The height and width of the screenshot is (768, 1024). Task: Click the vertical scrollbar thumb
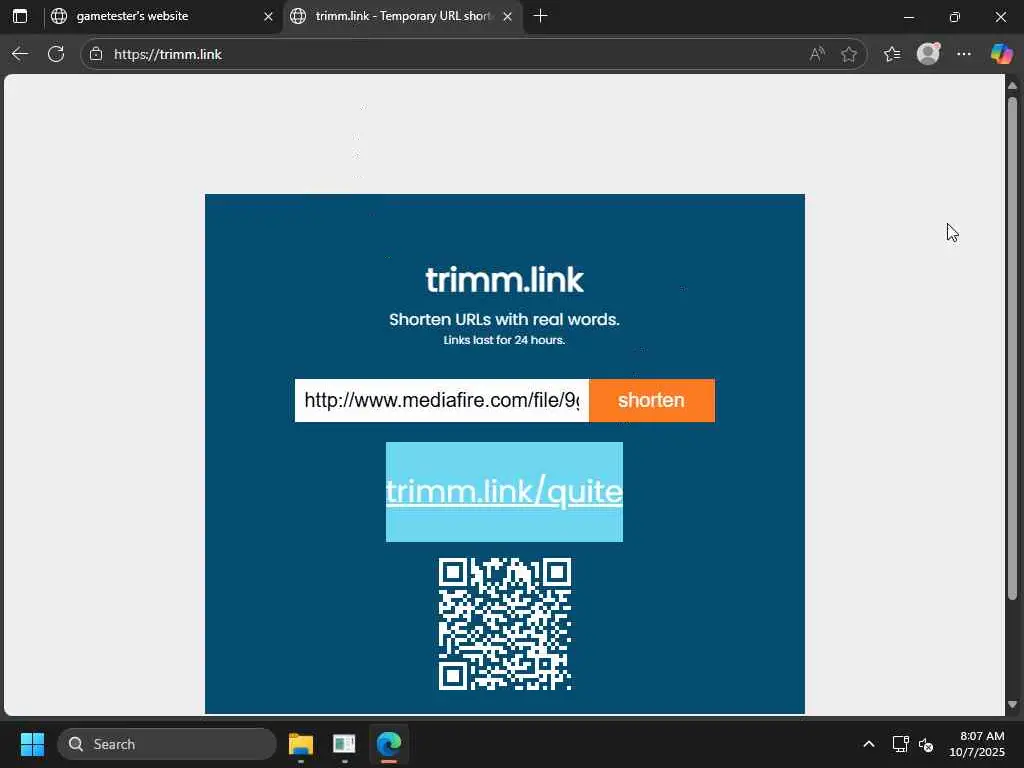1012,348
